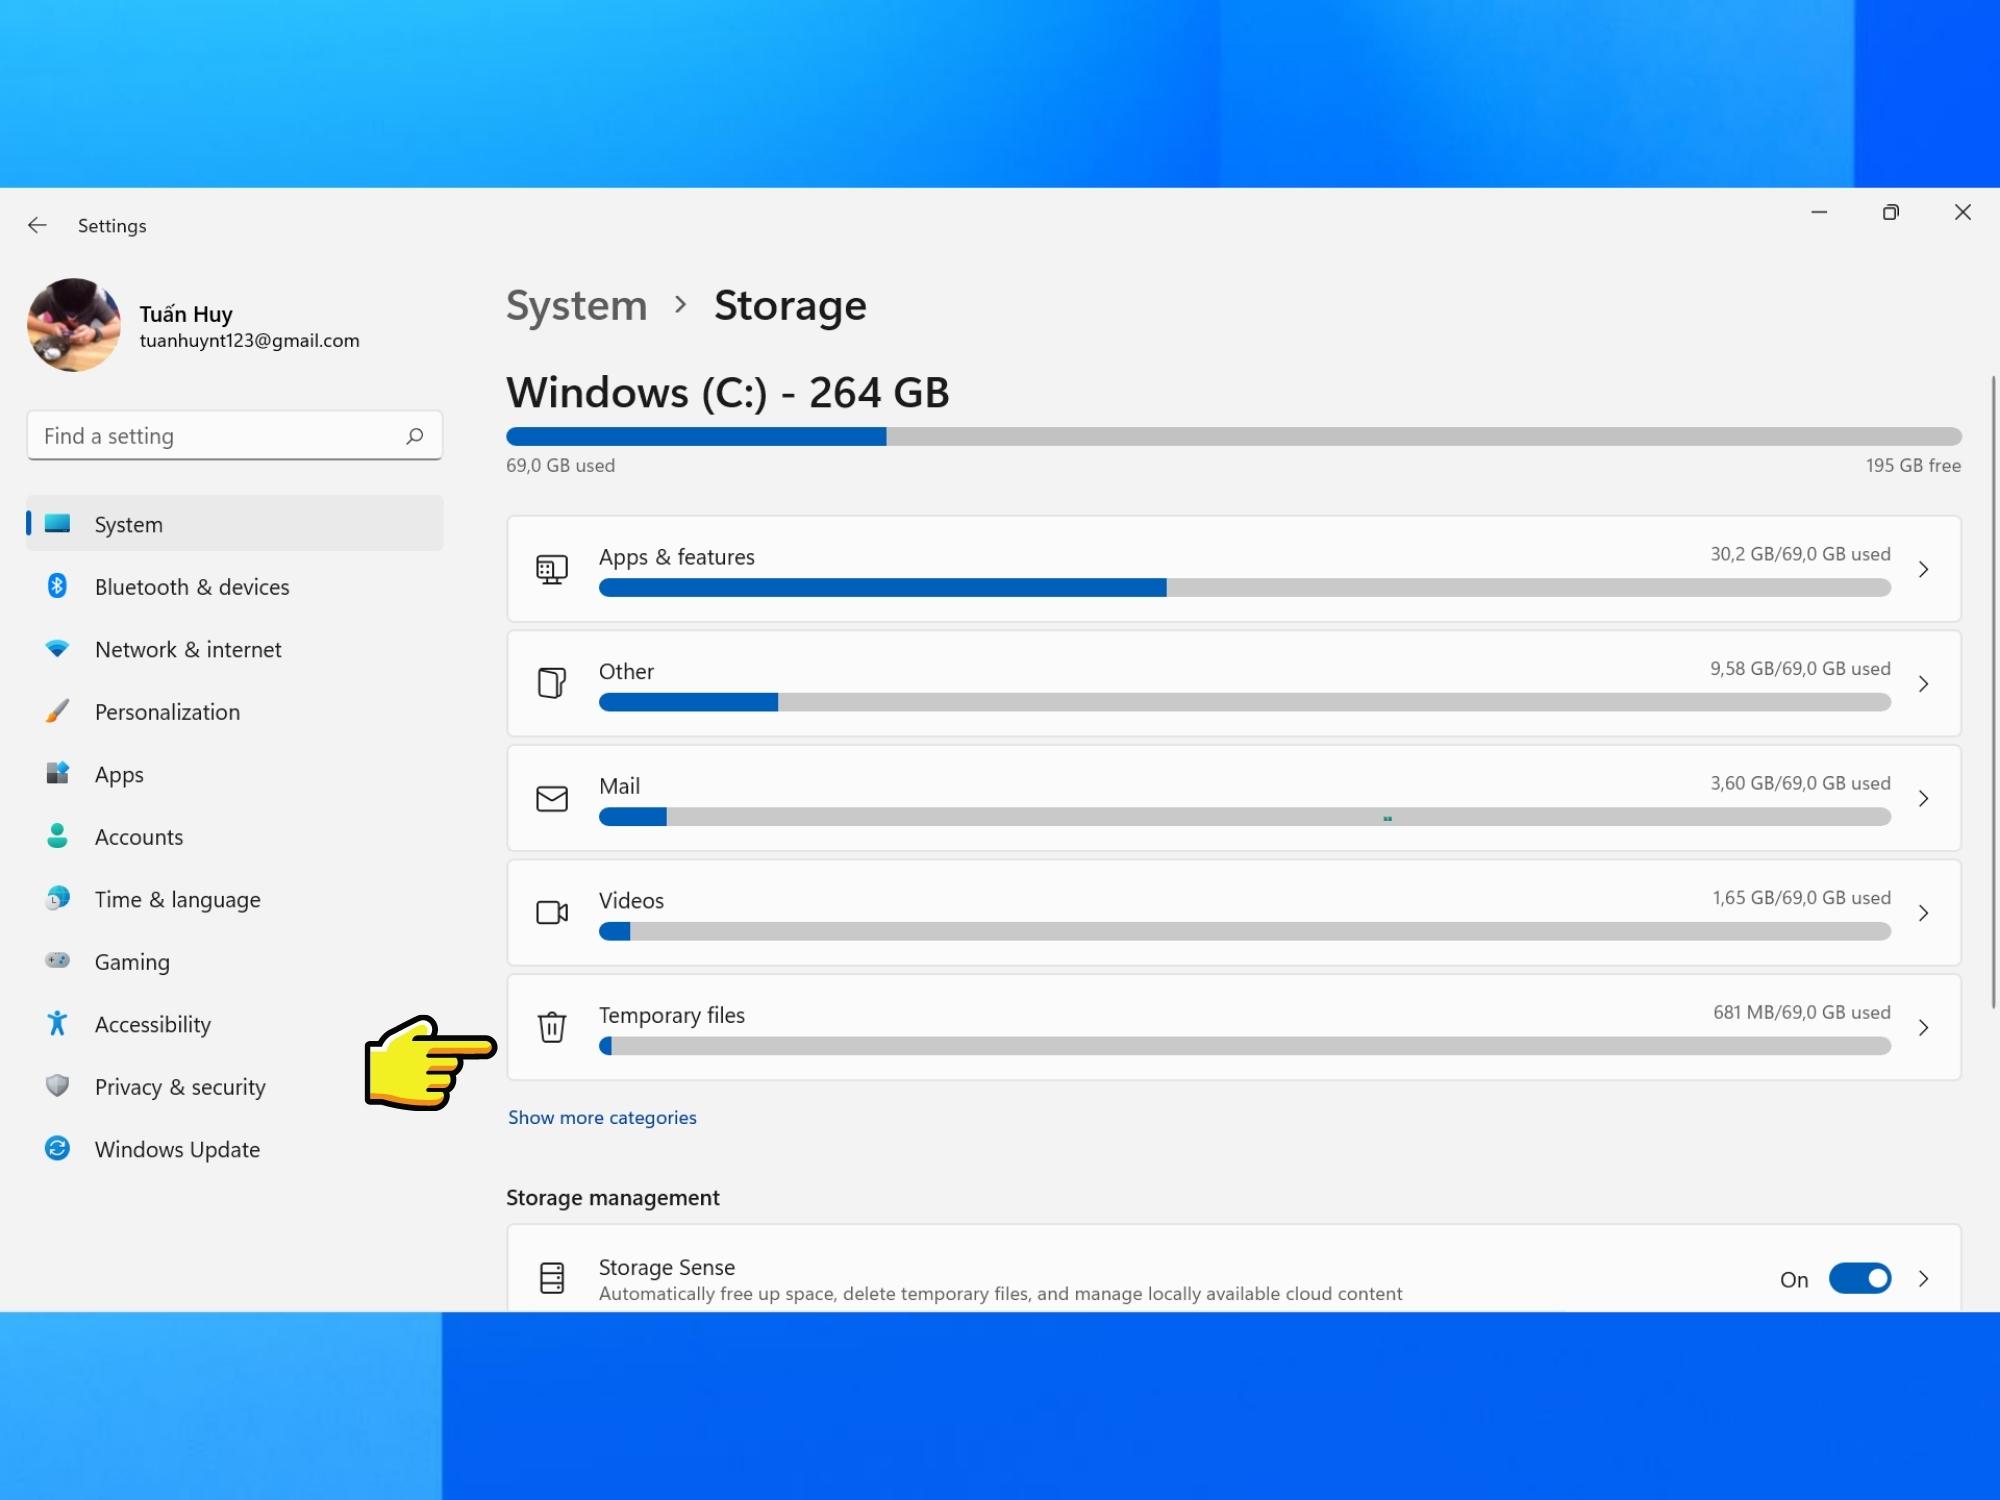The width and height of the screenshot is (2000, 1500).
Task: Click the Apps icon in sidebar
Action: pyautogui.click(x=58, y=773)
